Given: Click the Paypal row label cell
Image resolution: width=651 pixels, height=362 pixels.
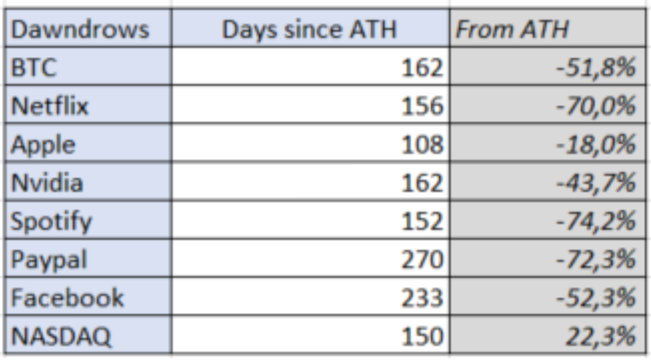Looking at the screenshot, I should [x=88, y=258].
